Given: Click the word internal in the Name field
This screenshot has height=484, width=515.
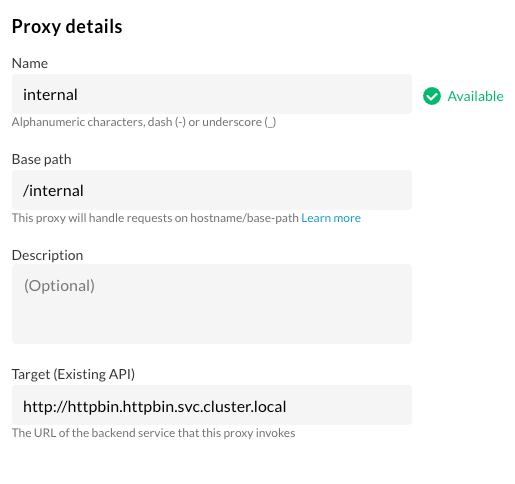Looking at the screenshot, I should (x=50, y=95).
